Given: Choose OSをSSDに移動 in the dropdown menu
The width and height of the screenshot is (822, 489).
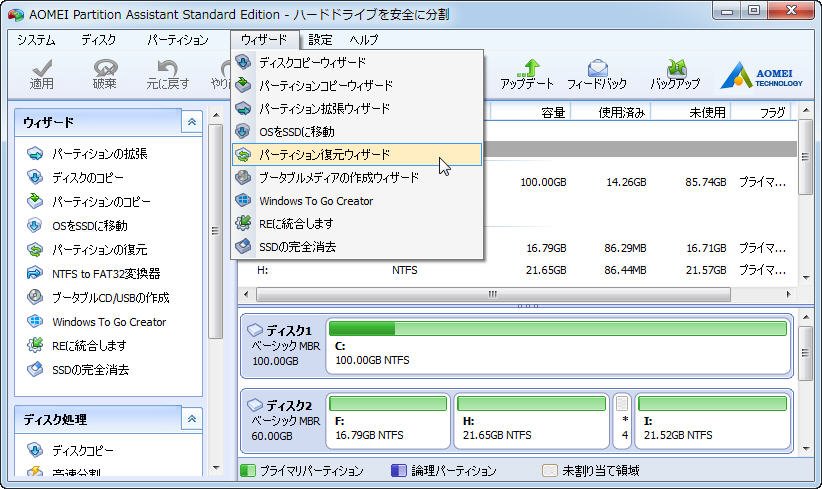Looking at the screenshot, I should 356,132.
